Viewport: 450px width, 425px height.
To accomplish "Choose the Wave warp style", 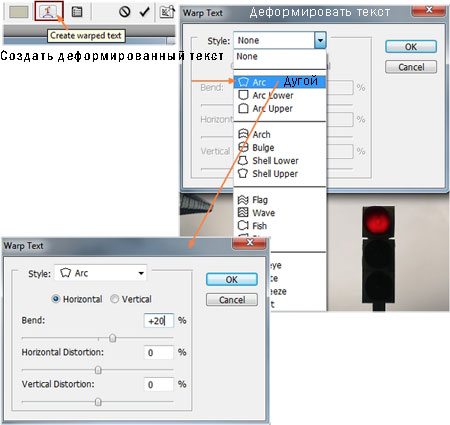I will (280, 213).
